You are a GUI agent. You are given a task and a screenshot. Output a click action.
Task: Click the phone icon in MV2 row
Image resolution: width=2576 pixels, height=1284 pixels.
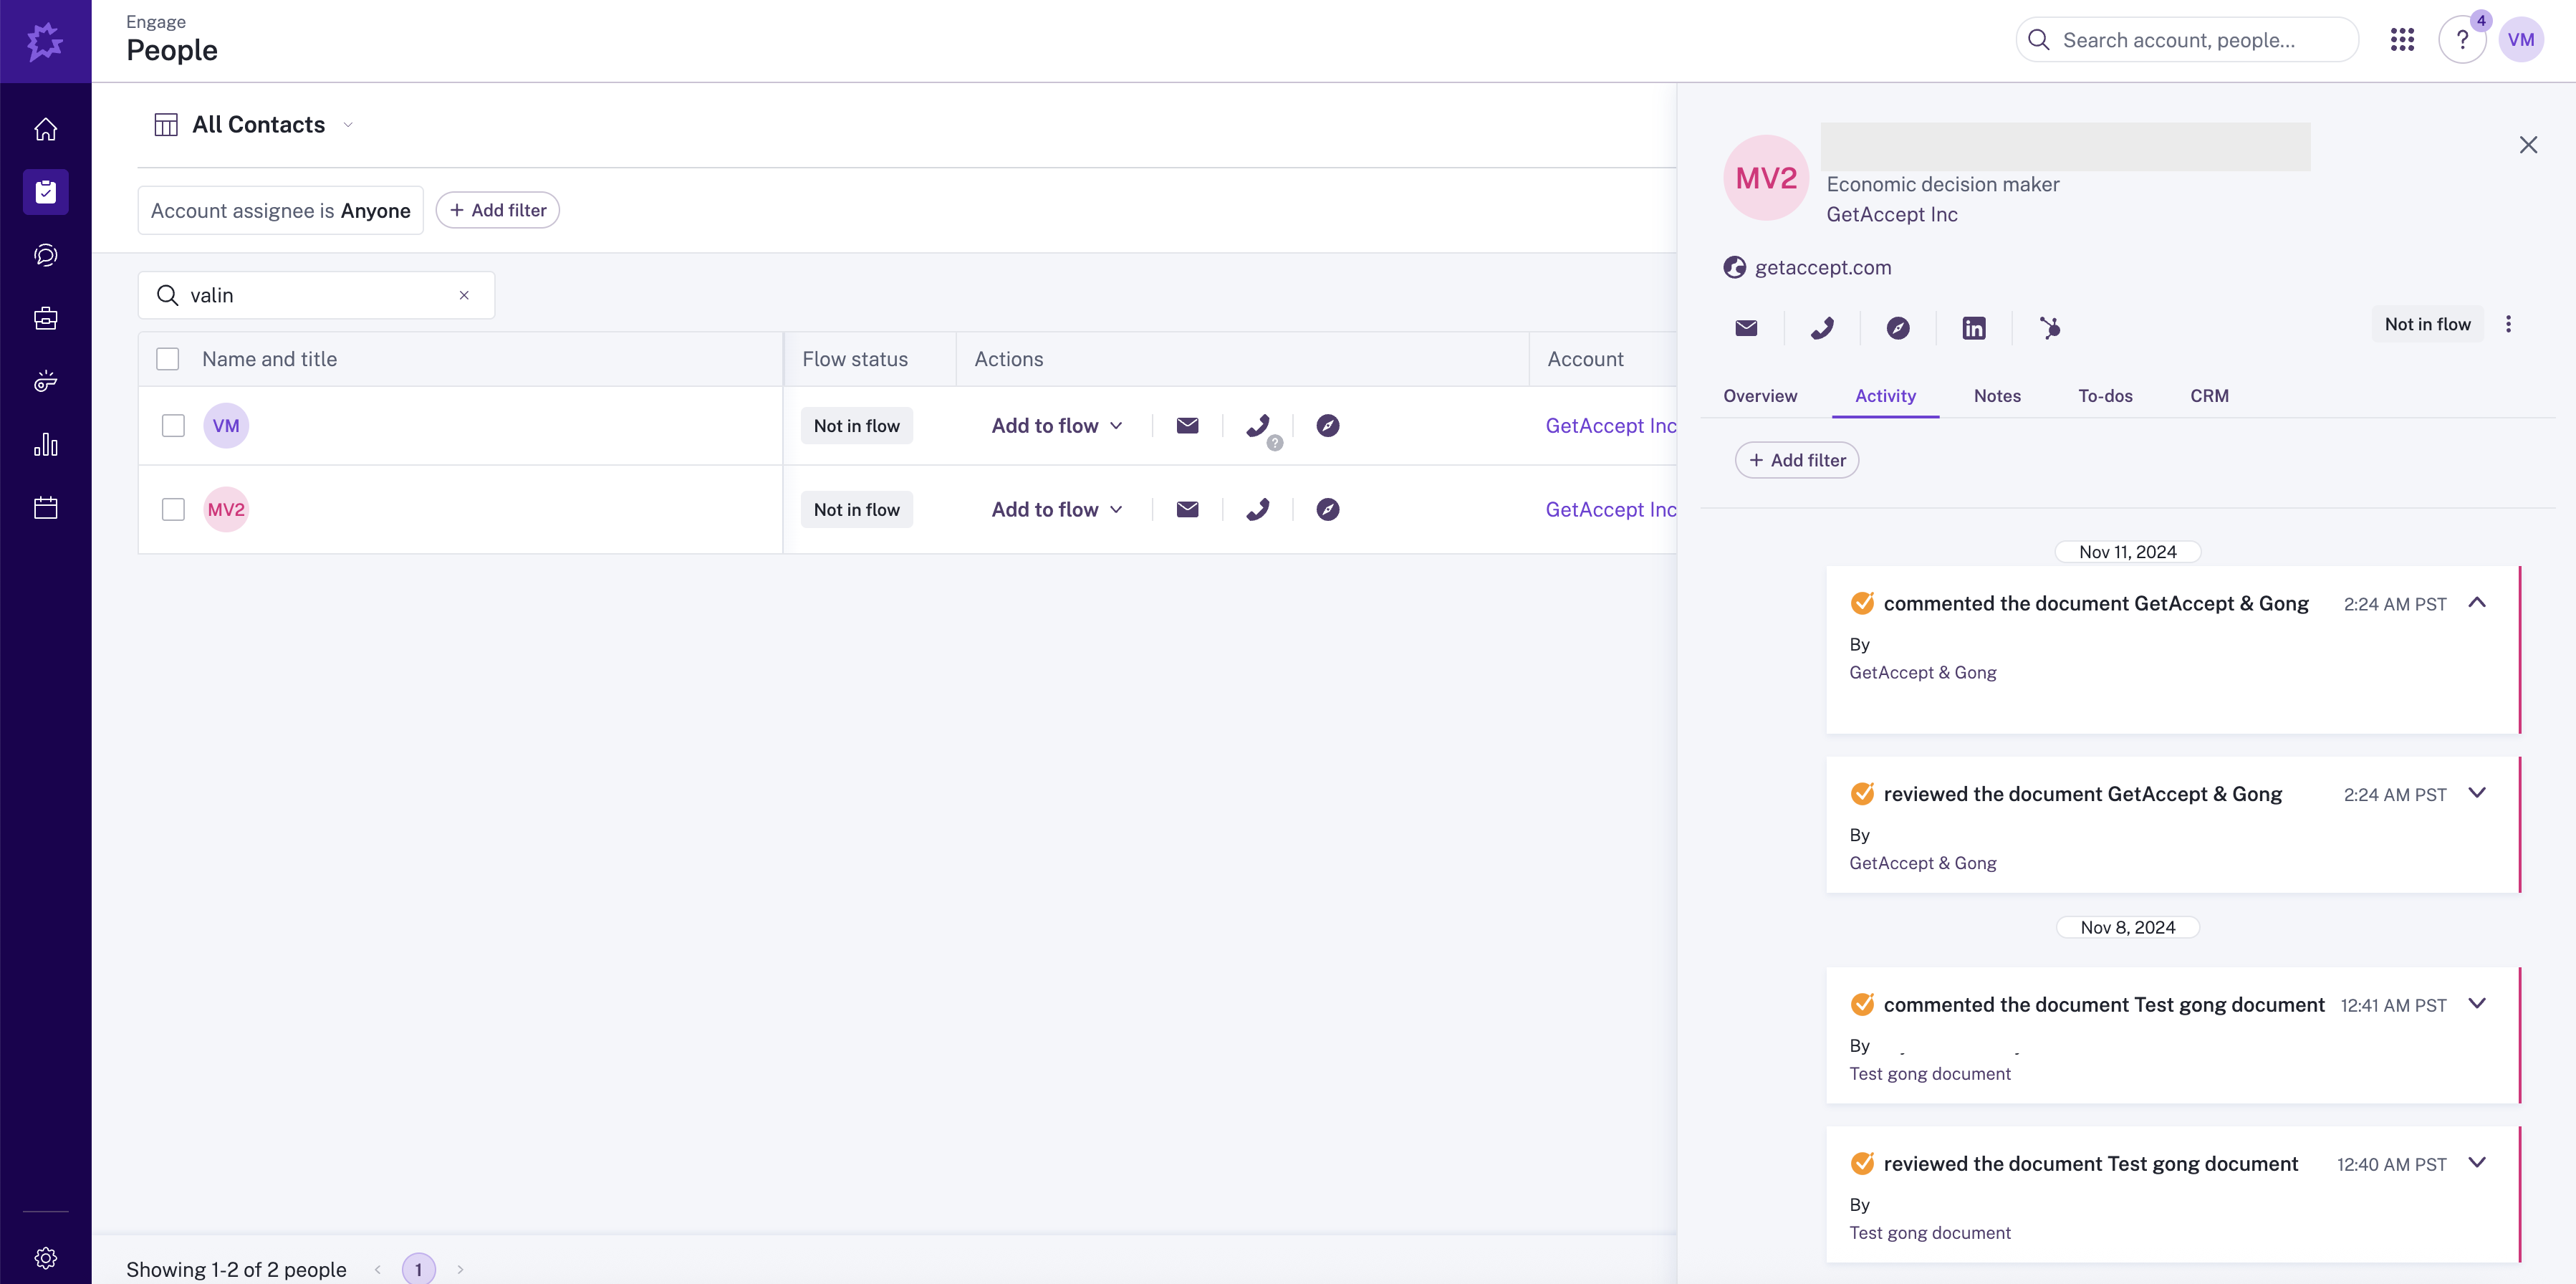pyautogui.click(x=1257, y=509)
